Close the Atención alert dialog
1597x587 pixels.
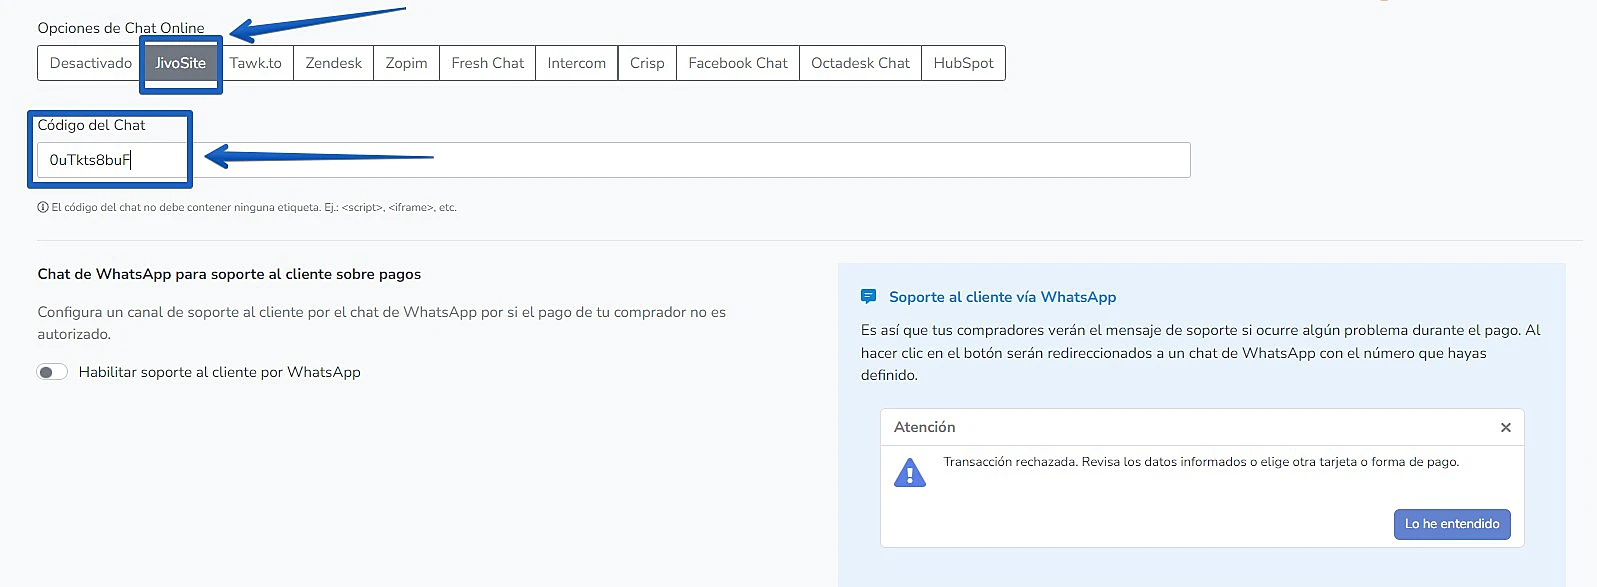point(1505,428)
